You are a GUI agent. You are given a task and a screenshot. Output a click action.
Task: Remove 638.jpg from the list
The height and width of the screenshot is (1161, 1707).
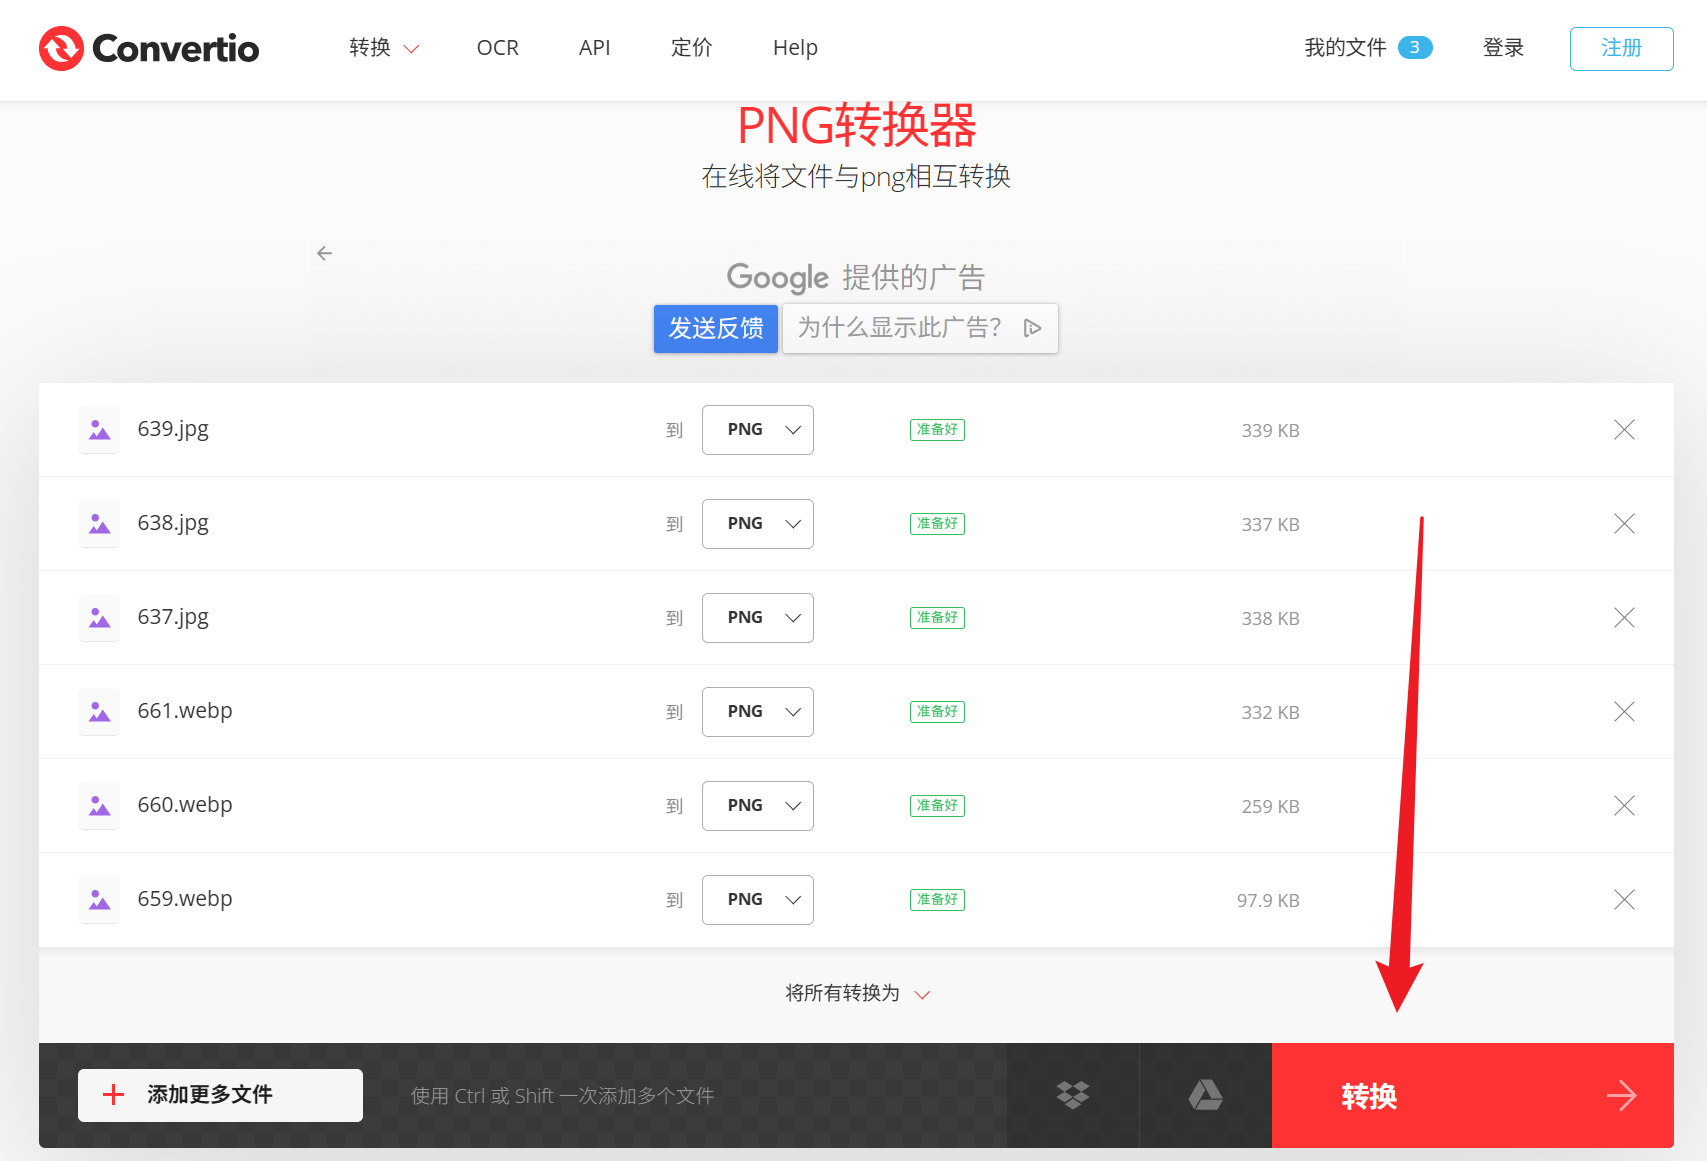[x=1624, y=523]
